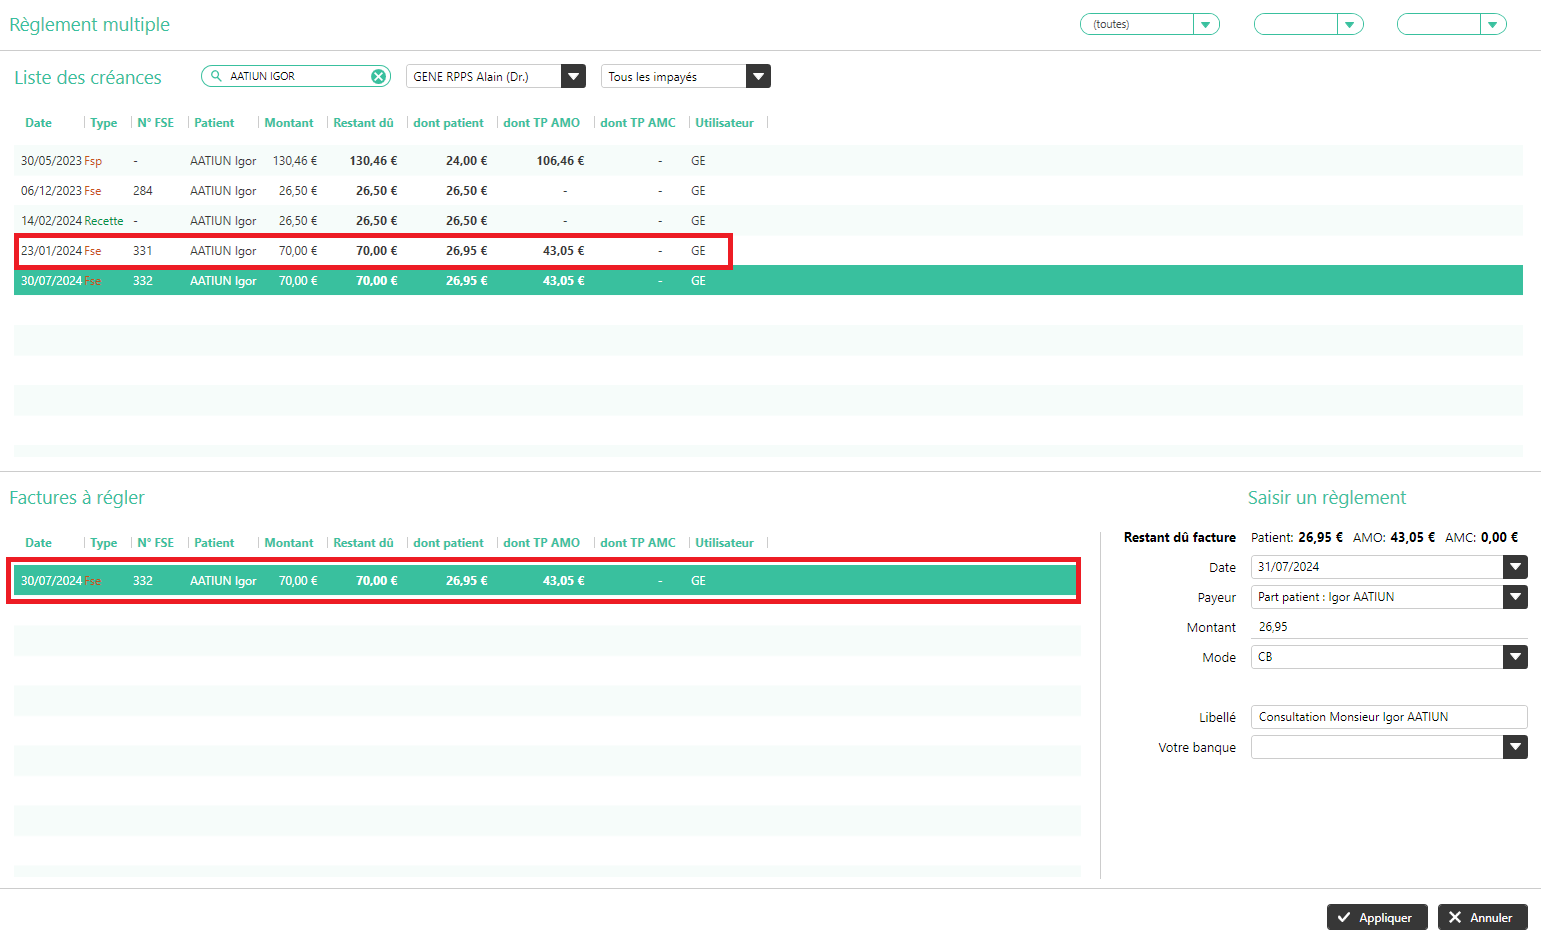The height and width of the screenshot is (940, 1541).
Task: Select the 14/02/2024 Recette row
Action: click(x=400, y=221)
